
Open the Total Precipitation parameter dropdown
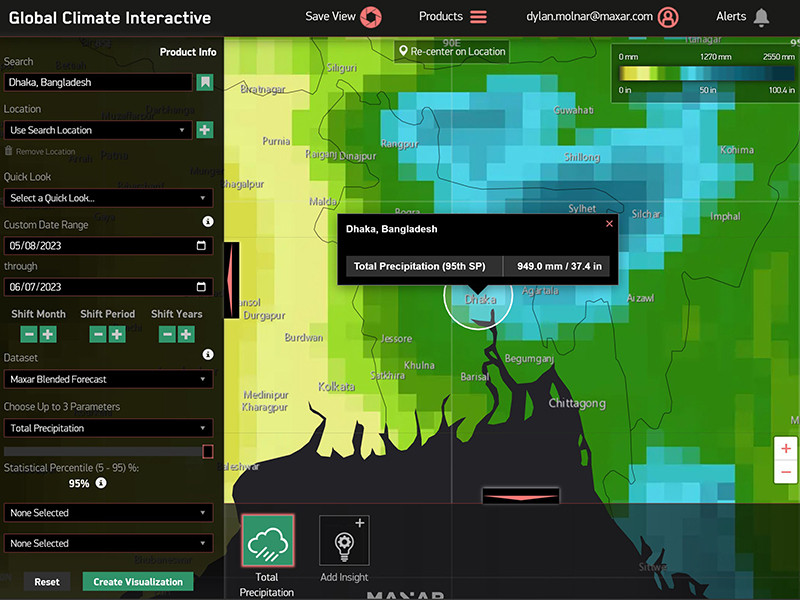[108, 428]
